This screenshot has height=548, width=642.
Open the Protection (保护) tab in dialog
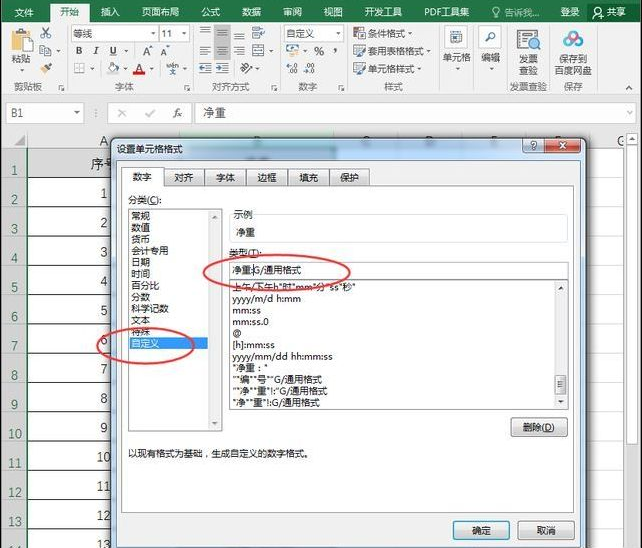[x=349, y=177]
